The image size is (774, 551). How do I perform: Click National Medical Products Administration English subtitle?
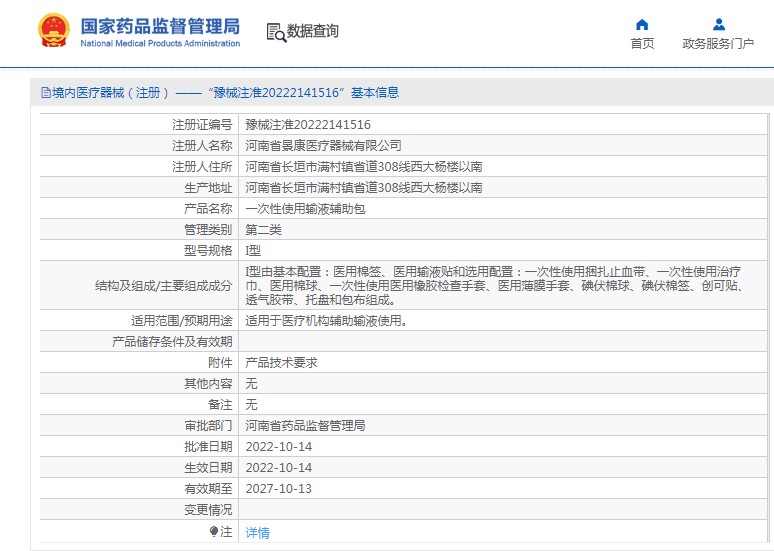160,43
